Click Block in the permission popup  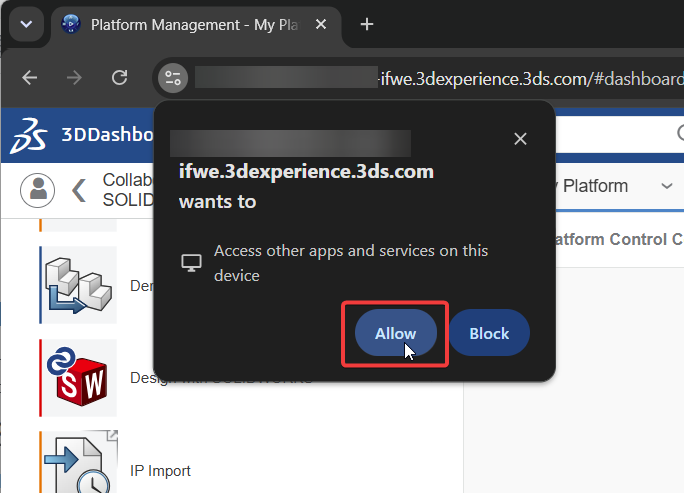(489, 333)
